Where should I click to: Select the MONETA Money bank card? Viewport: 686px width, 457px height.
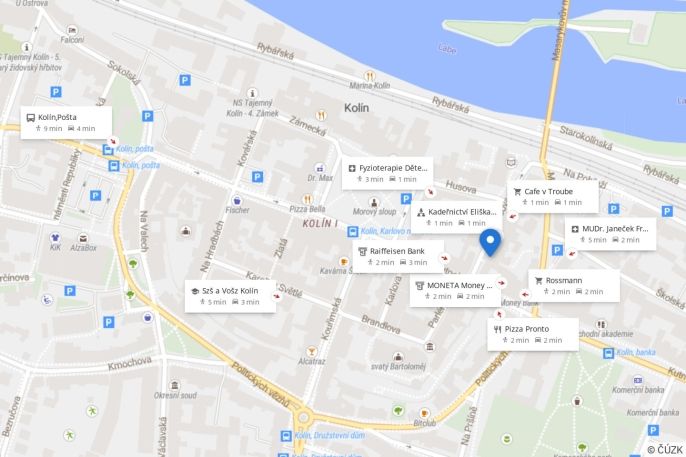(455, 290)
